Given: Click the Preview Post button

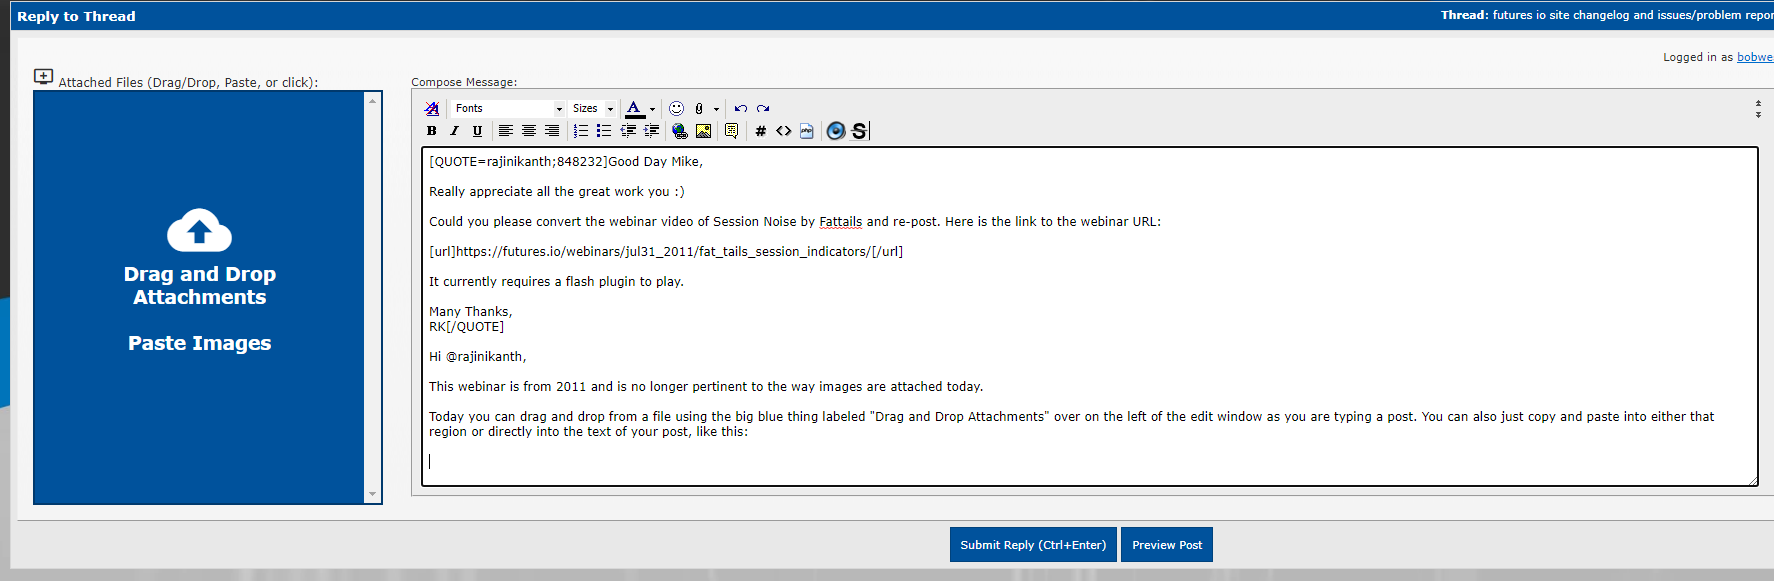Looking at the screenshot, I should 1167,545.
